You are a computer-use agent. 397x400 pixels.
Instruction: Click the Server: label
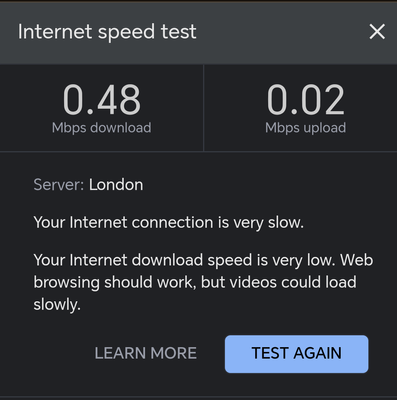point(59,185)
